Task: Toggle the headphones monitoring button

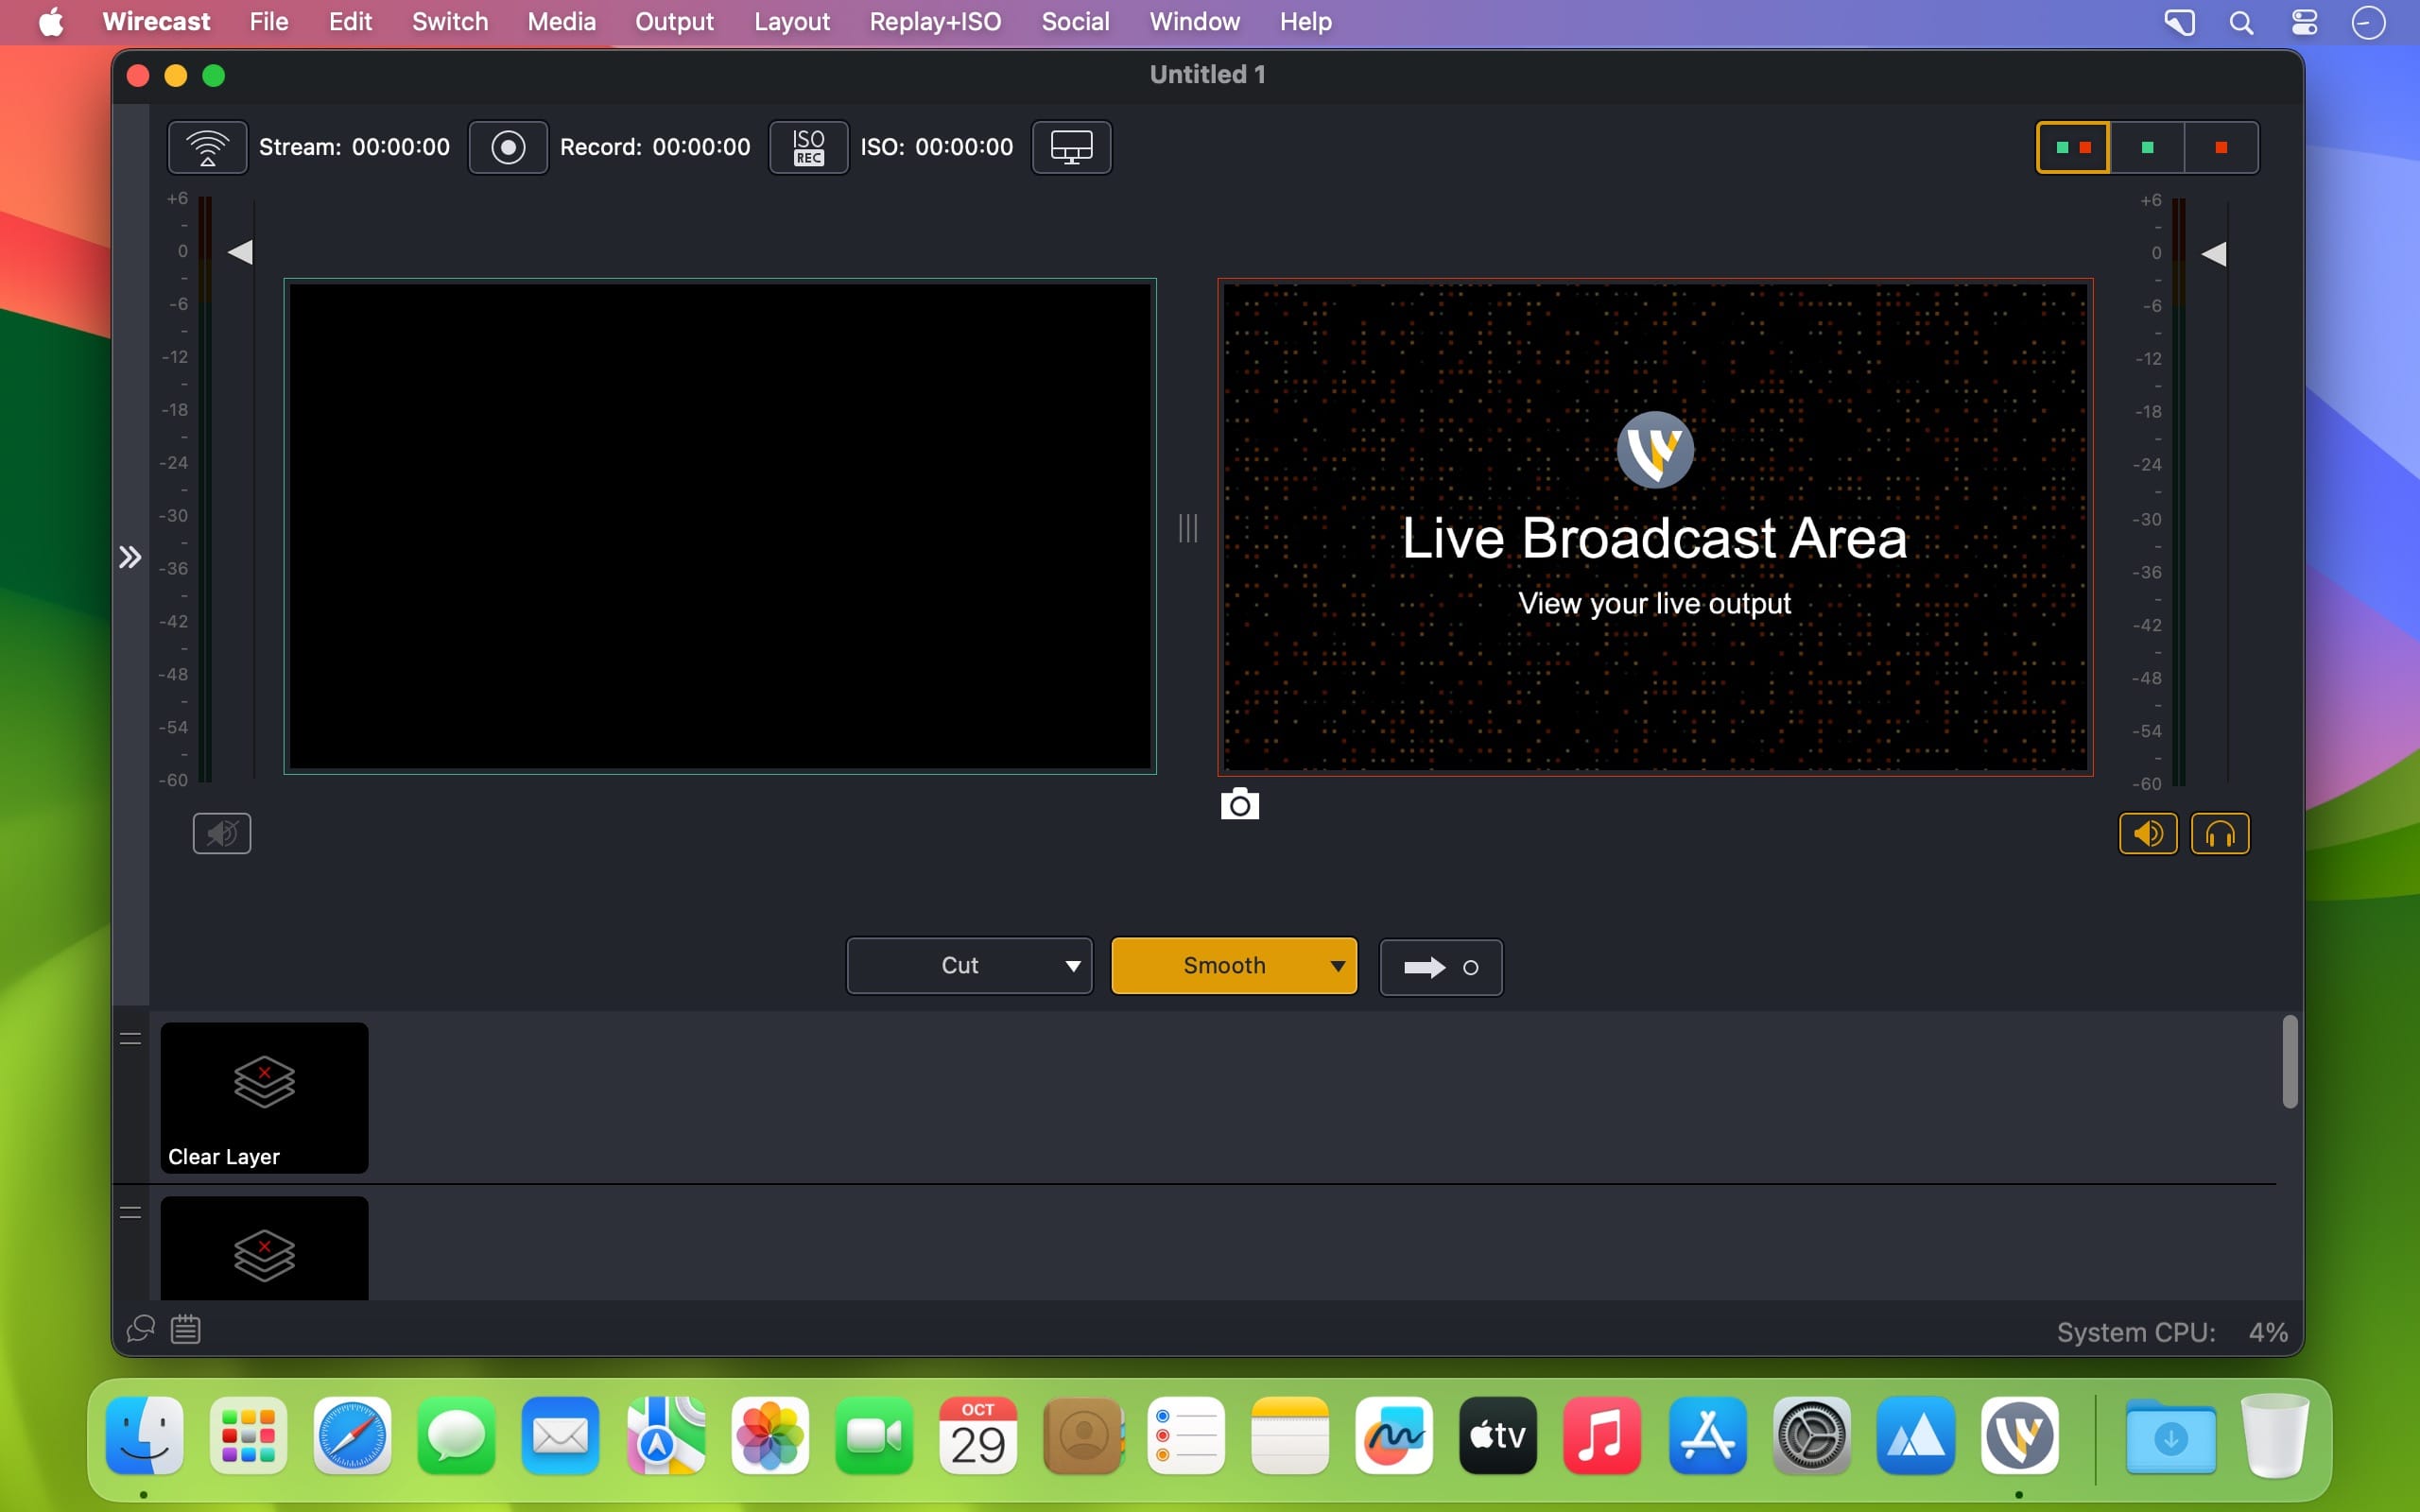Action: tap(2219, 833)
